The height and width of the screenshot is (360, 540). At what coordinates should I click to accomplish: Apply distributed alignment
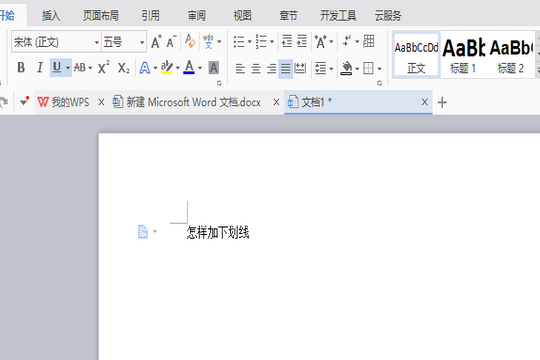pyautogui.click(x=300, y=69)
